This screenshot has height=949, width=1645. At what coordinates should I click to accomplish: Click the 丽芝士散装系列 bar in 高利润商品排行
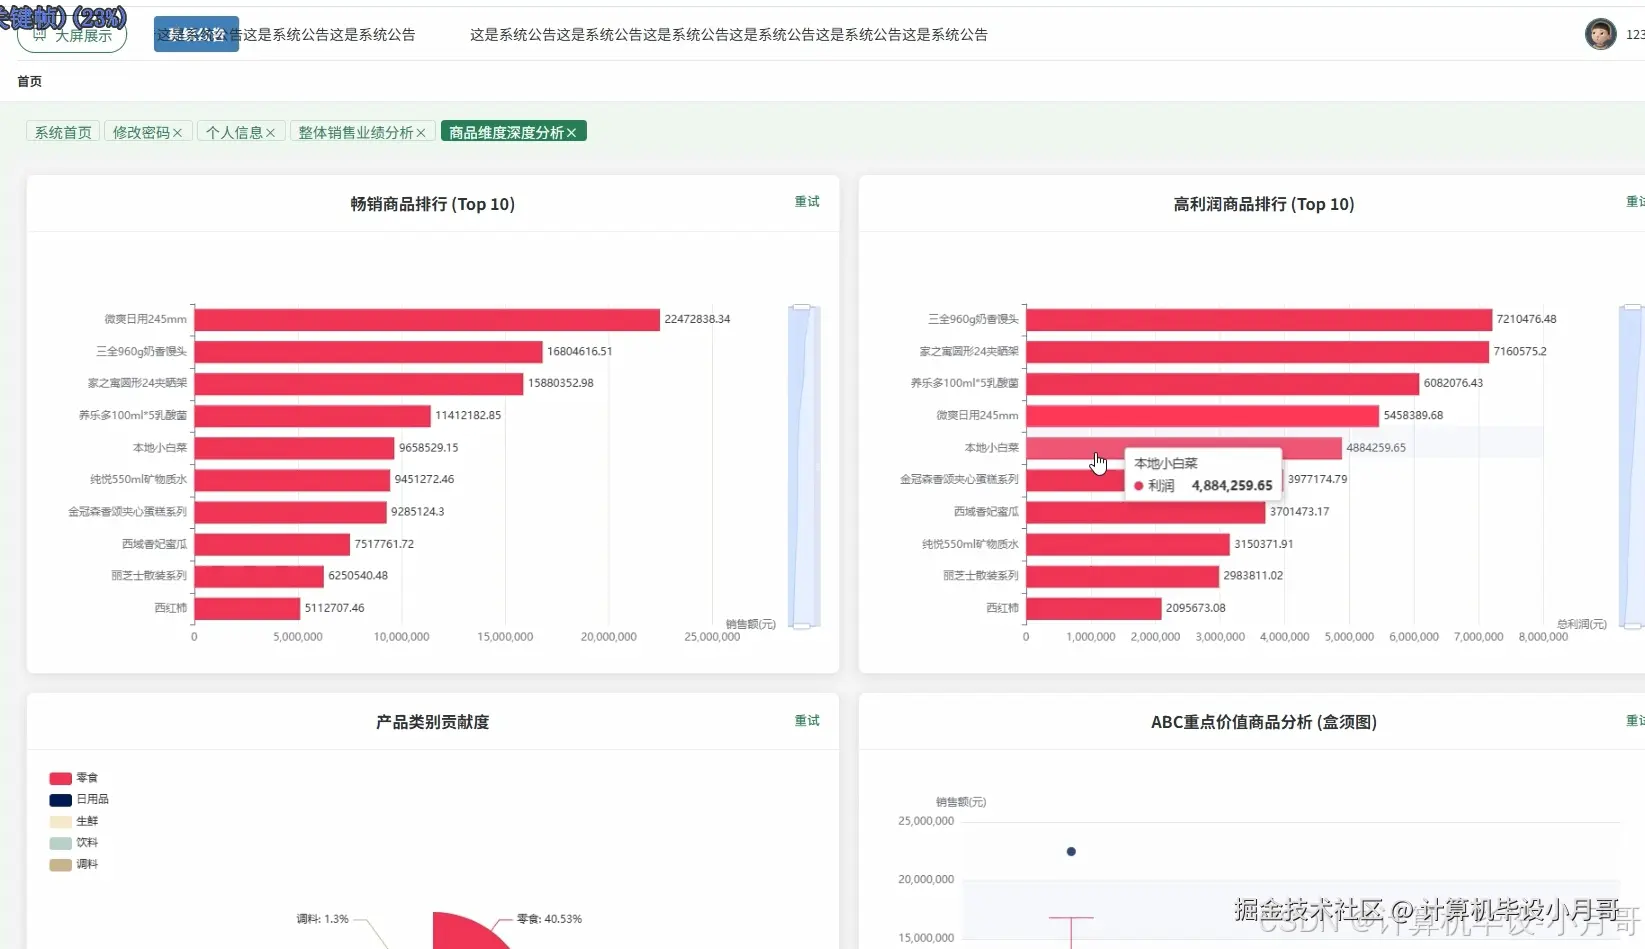1123,576
